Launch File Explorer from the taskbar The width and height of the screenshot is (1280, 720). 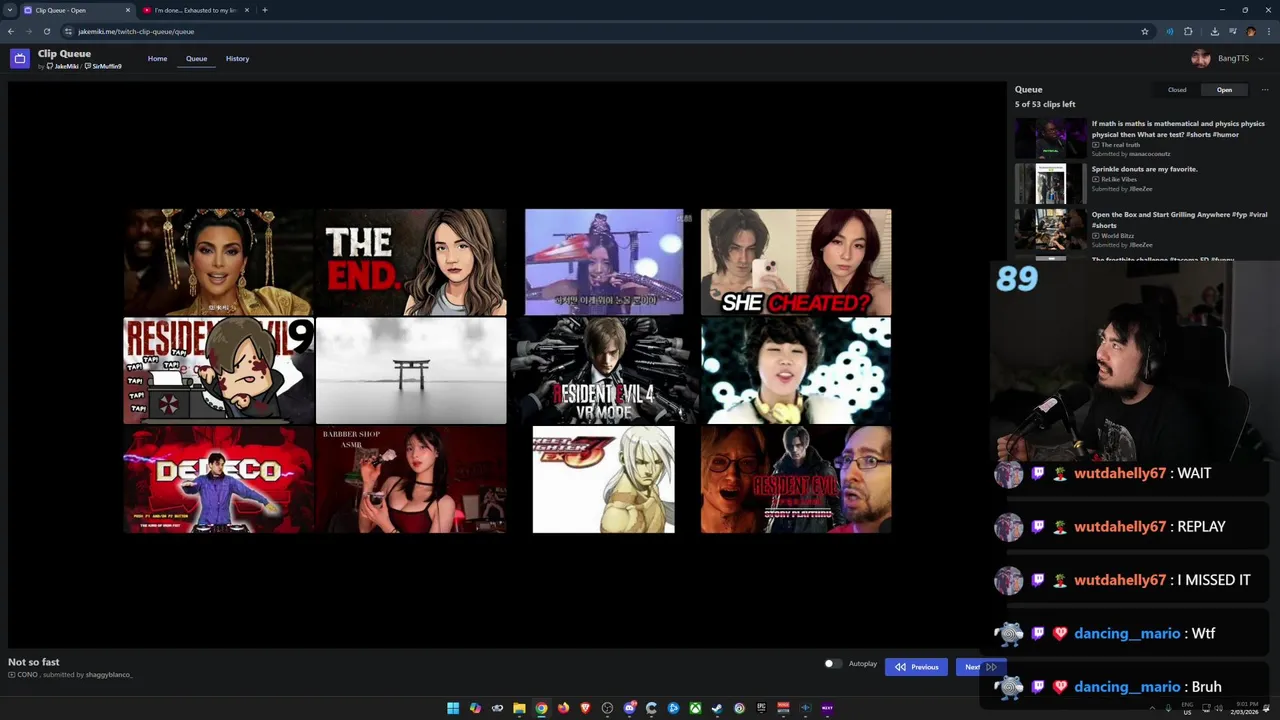(519, 708)
